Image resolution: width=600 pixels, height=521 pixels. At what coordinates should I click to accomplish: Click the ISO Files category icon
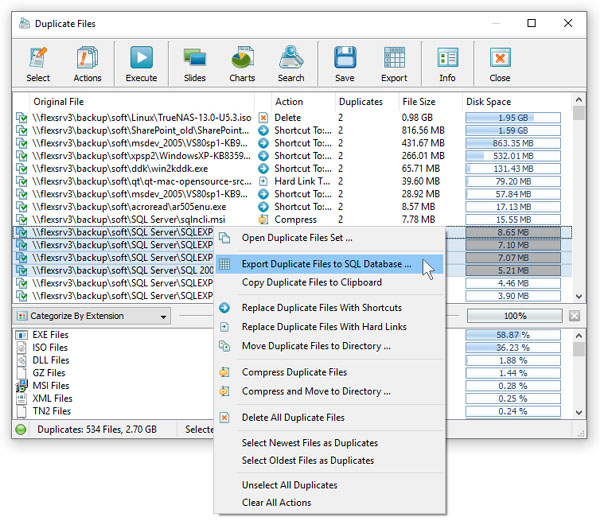tap(22, 348)
